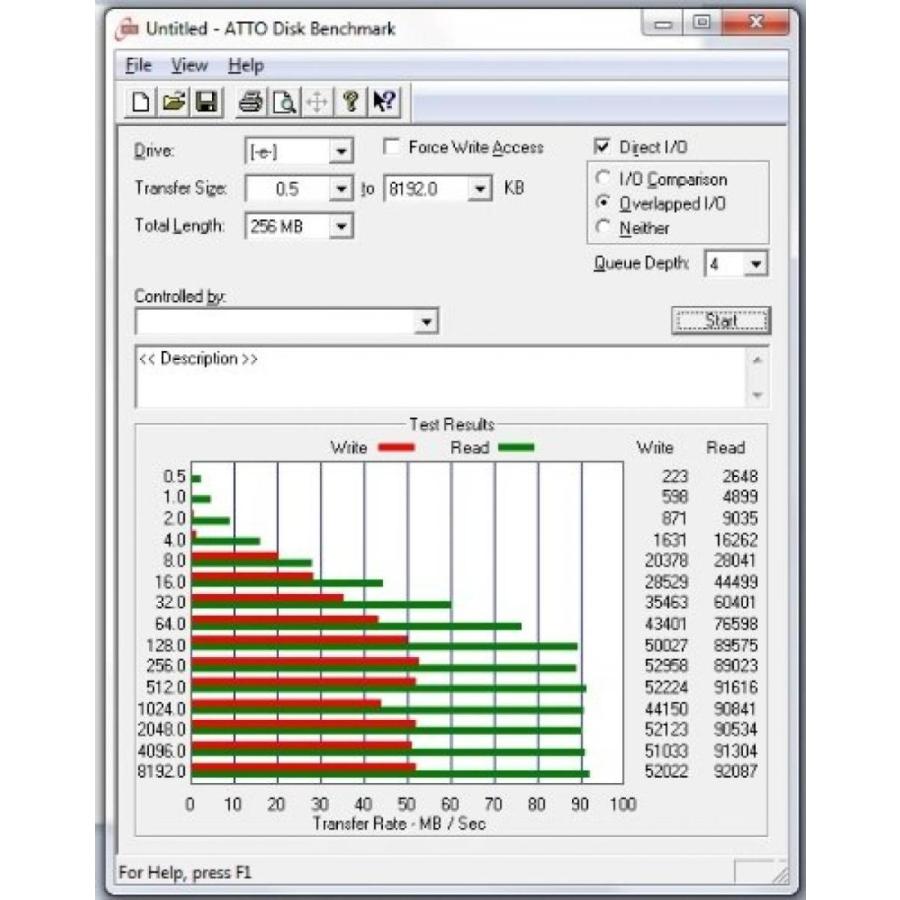Save benchmark with floppy disk icon
Viewport: 900px width, 900px height.
tap(207, 103)
